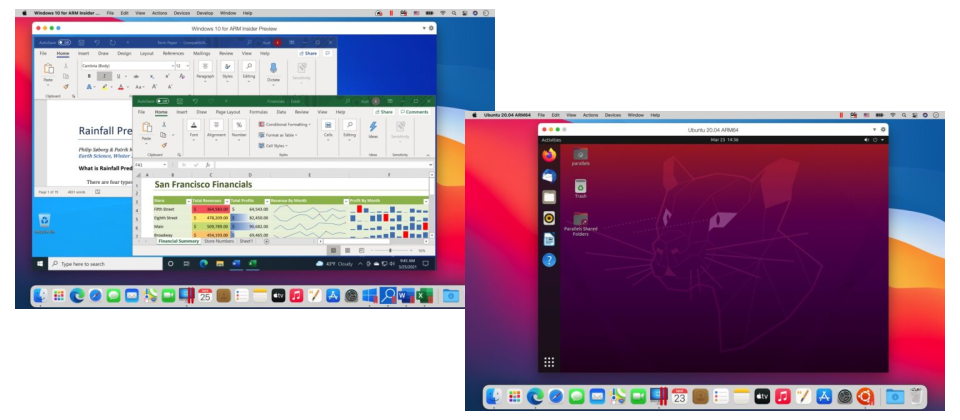This screenshot has height=420, width=960.
Task: Open the Ideas lightning icon in Excel
Action: (373, 127)
